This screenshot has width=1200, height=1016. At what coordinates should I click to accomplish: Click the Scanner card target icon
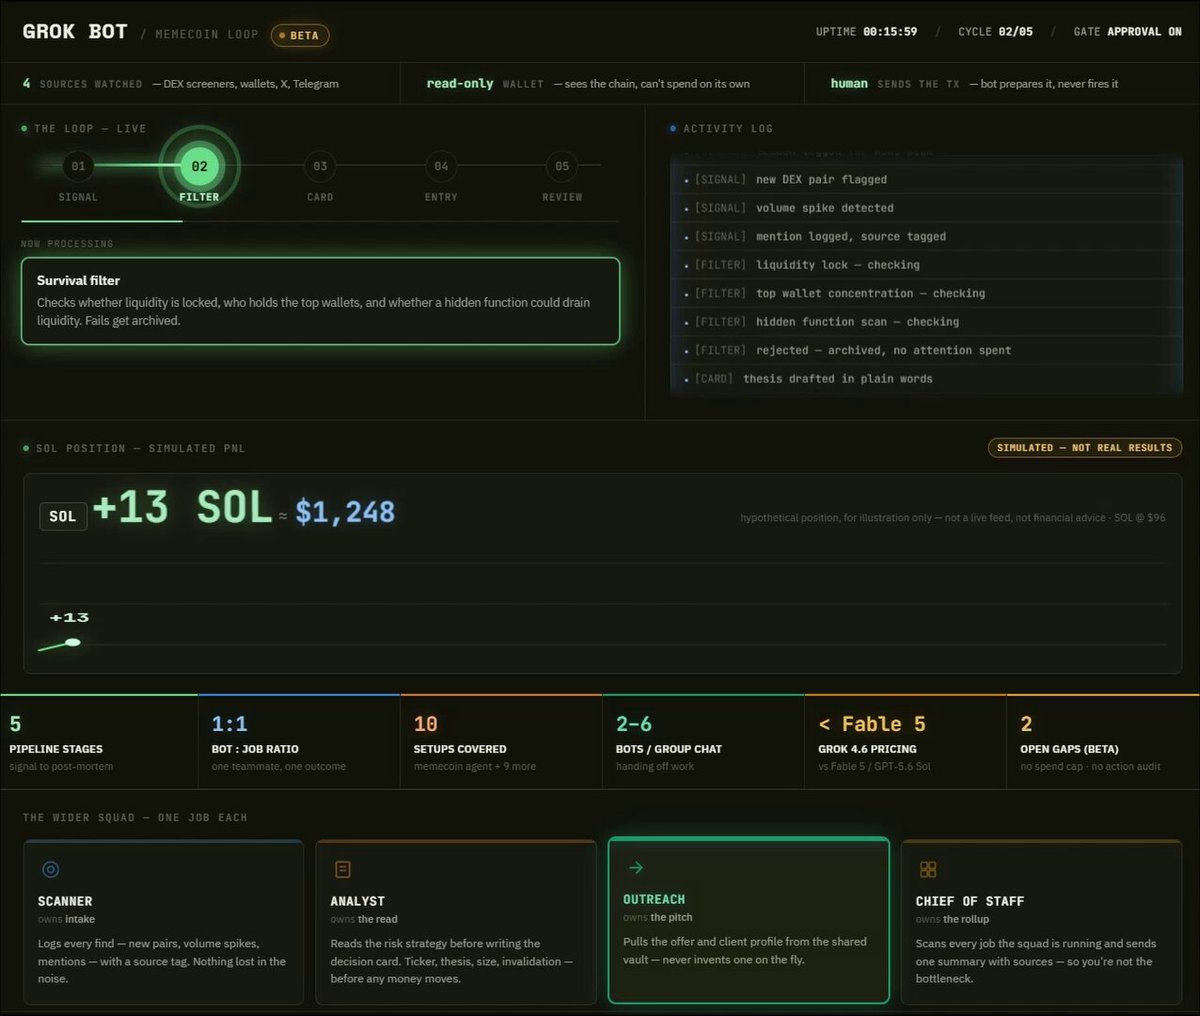click(x=50, y=870)
